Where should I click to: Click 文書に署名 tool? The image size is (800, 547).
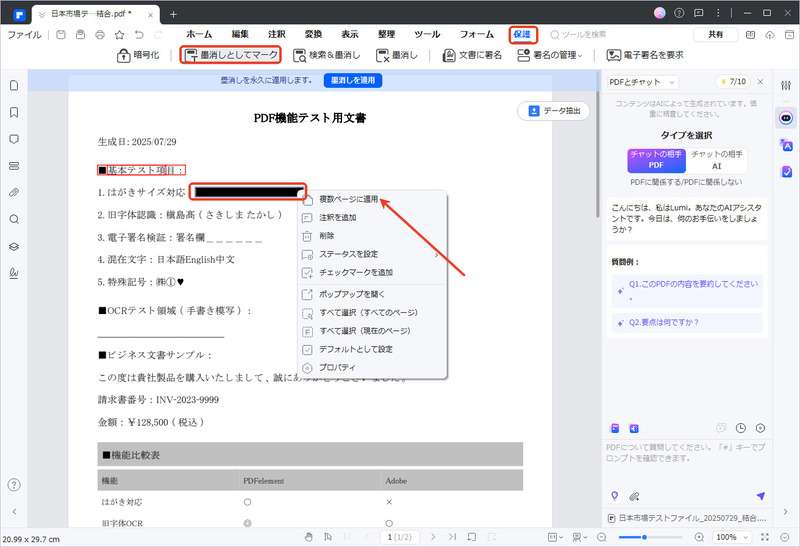[472, 55]
